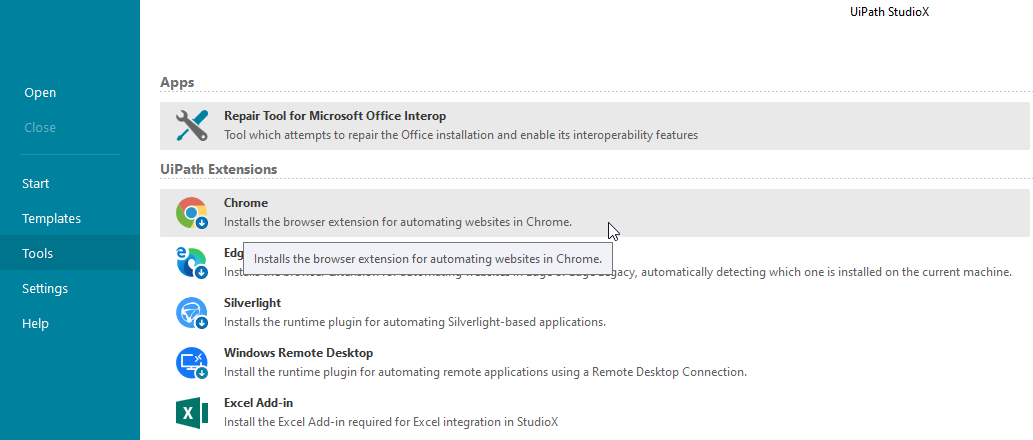This screenshot has width=1033, height=440.
Task: Go to the Start page
Action: click(x=36, y=184)
